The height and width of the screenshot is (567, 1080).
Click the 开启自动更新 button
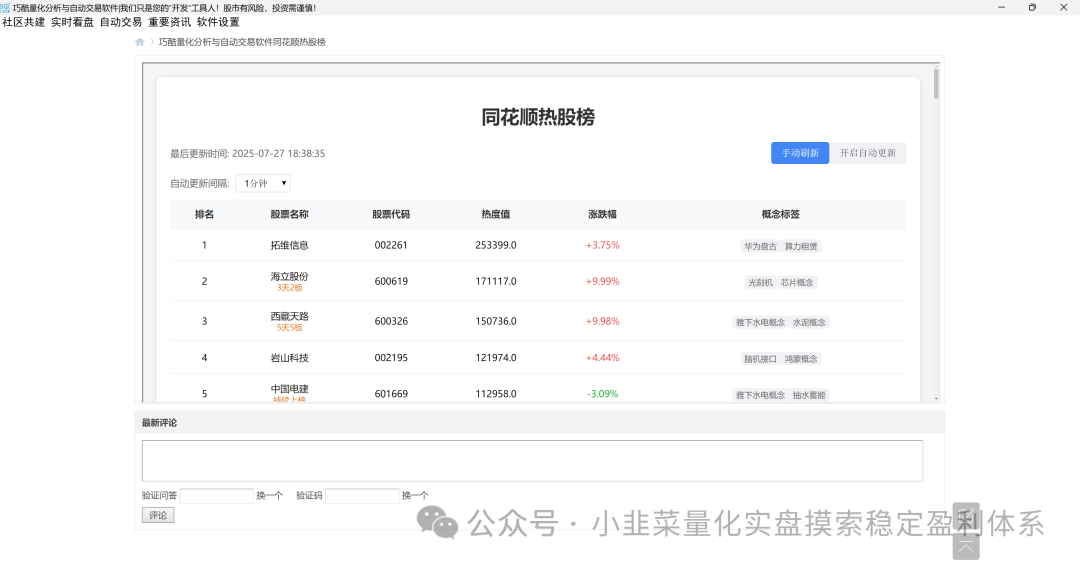click(x=868, y=153)
